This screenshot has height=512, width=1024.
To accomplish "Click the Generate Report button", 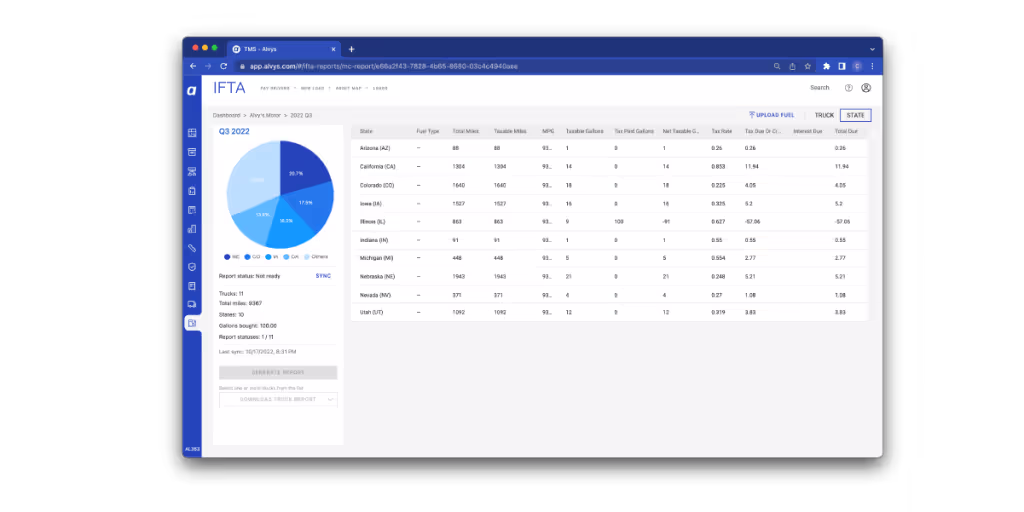I will 278,372.
